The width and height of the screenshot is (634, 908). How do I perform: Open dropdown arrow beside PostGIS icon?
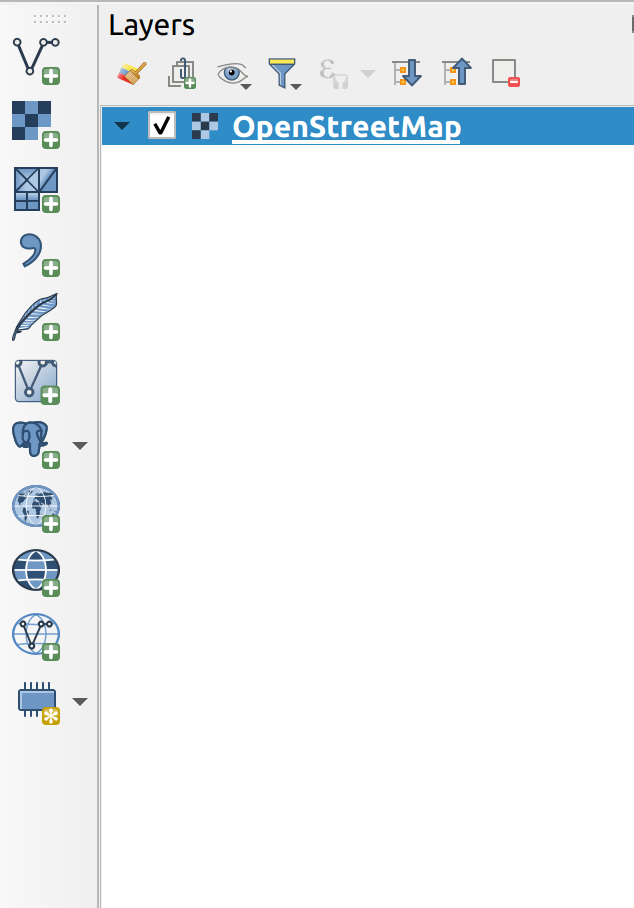pos(80,445)
